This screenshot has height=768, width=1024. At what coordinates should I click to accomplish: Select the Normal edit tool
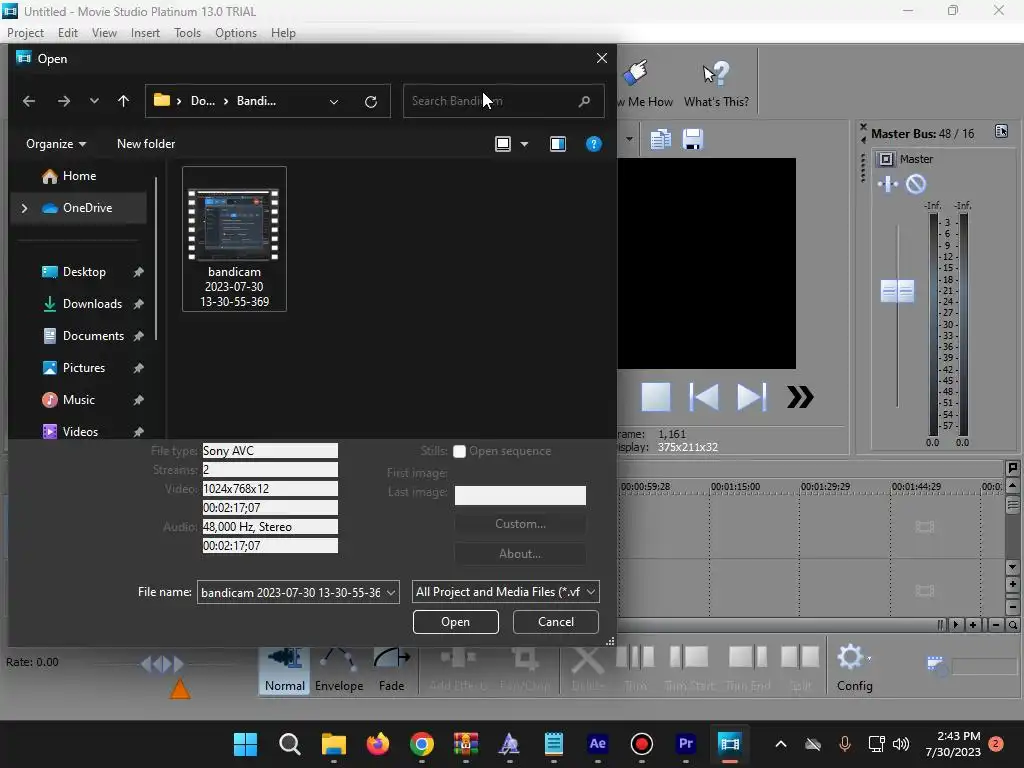285,670
